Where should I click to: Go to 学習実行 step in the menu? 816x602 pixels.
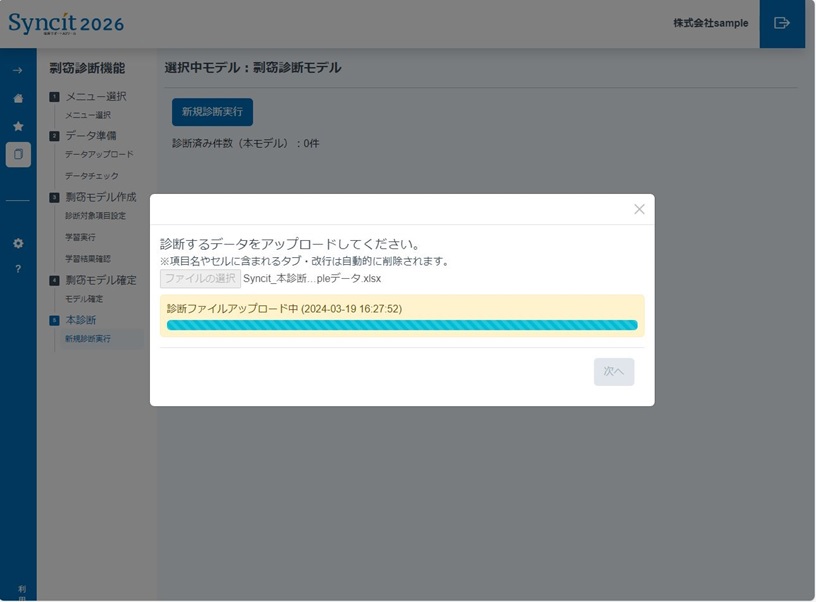80,237
